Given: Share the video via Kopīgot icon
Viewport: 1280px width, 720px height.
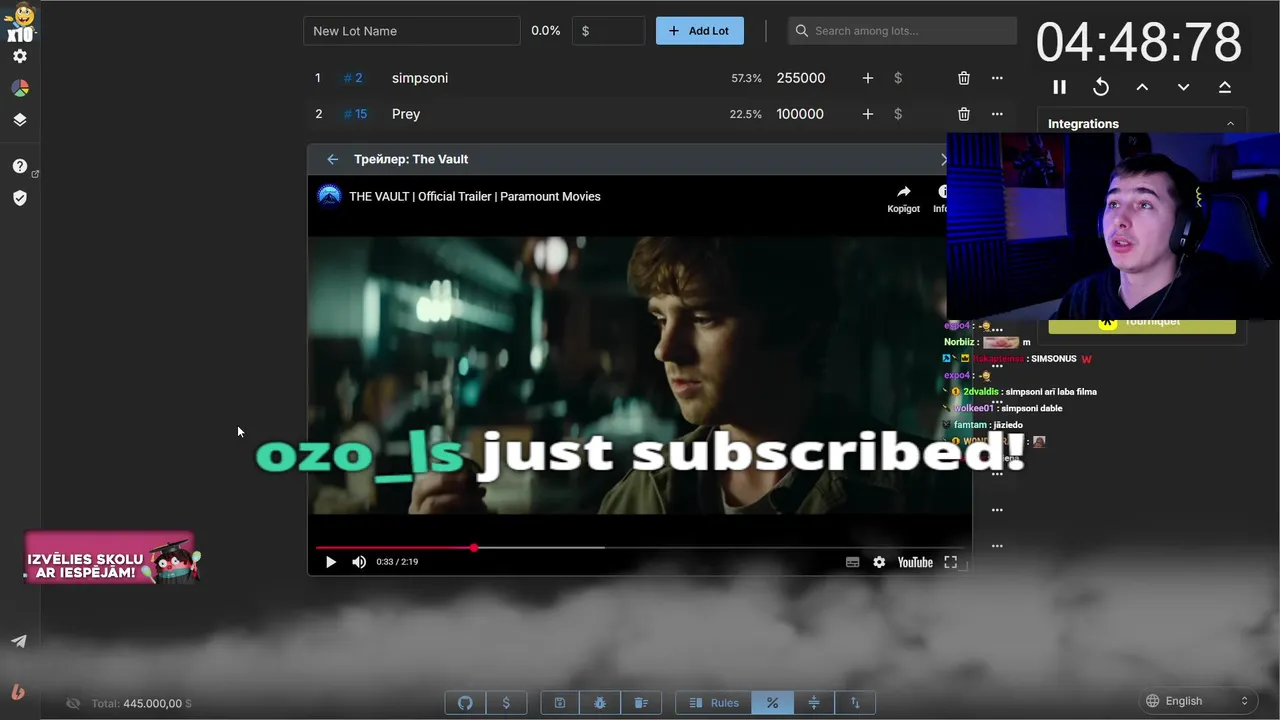Looking at the screenshot, I should pos(903,198).
